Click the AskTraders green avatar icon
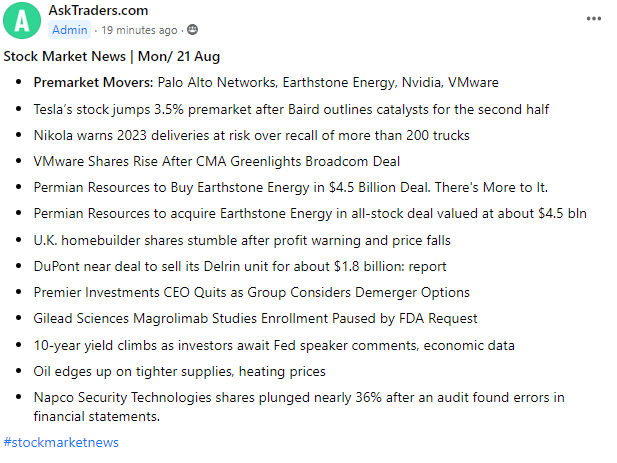The image size is (617, 463). (x=24, y=21)
